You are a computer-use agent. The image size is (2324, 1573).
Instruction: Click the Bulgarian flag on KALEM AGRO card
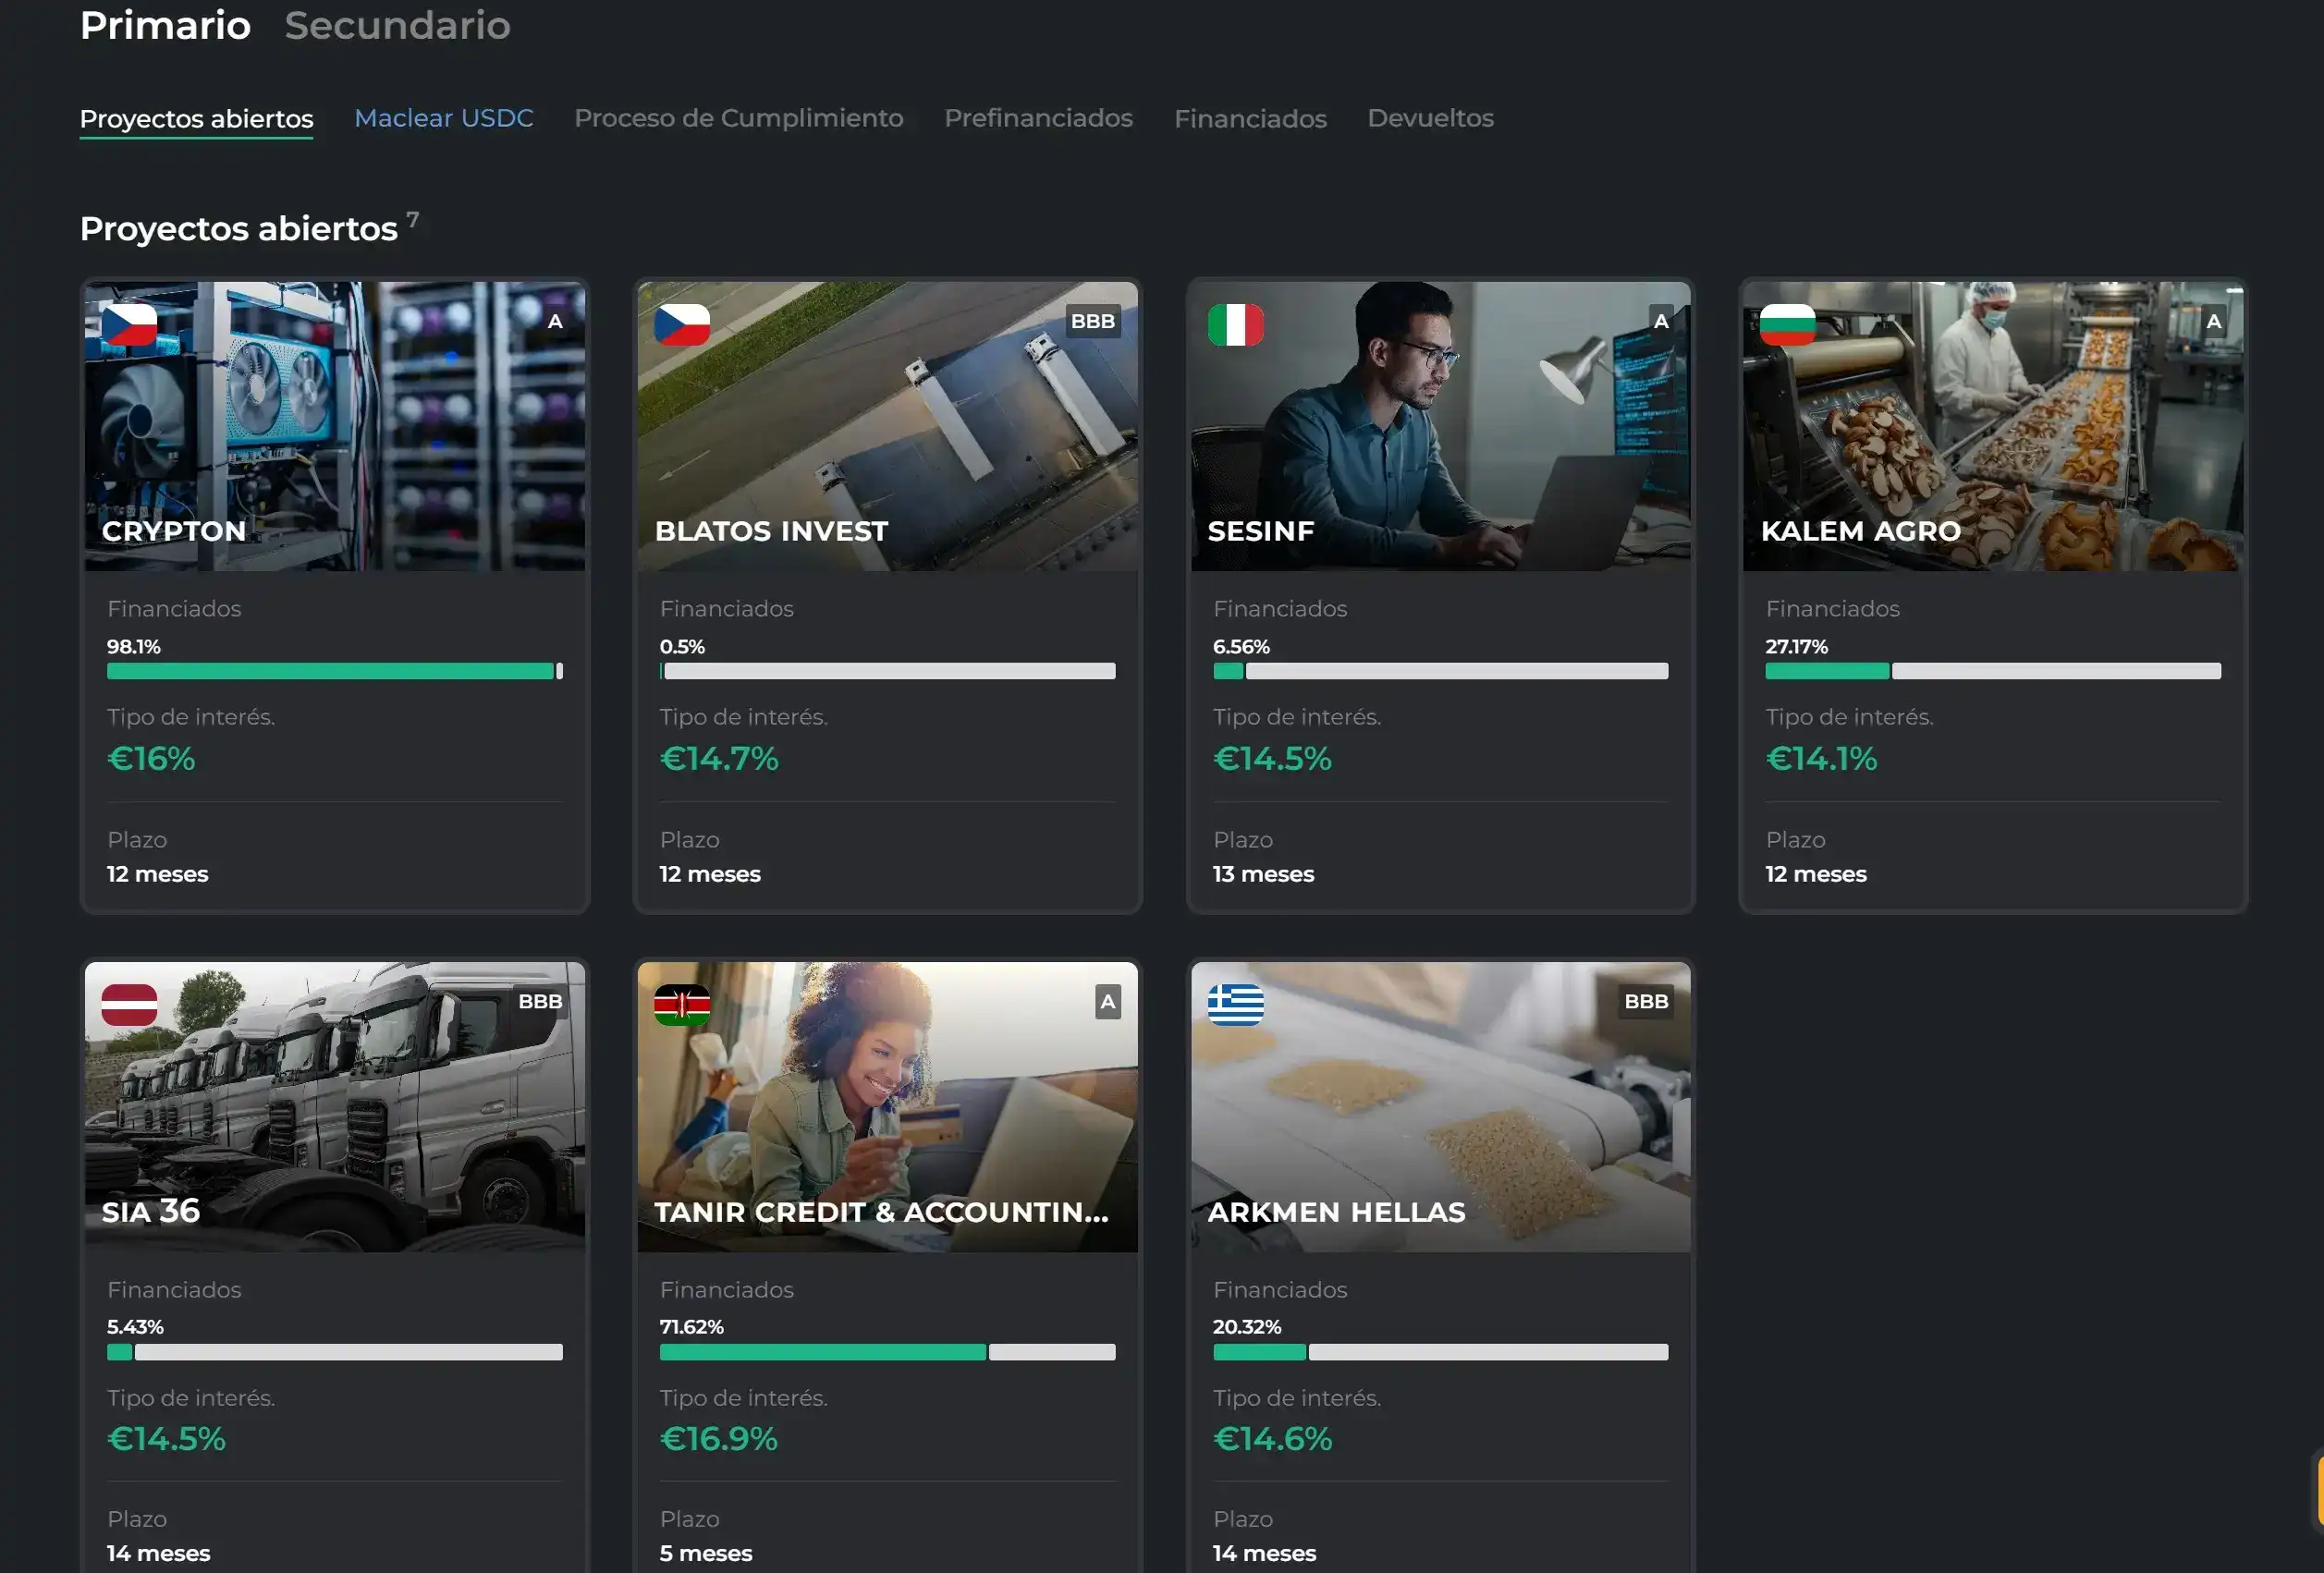pos(1787,325)
